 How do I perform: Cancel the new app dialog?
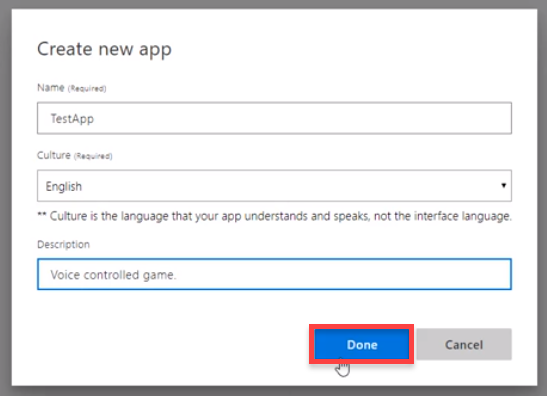464,344
